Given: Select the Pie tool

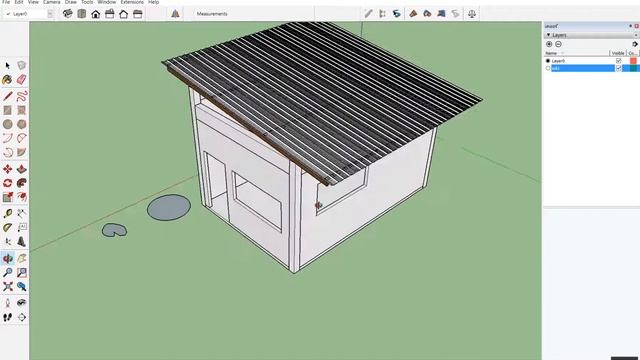Looking at the screenshot, I should click(22, 152).
